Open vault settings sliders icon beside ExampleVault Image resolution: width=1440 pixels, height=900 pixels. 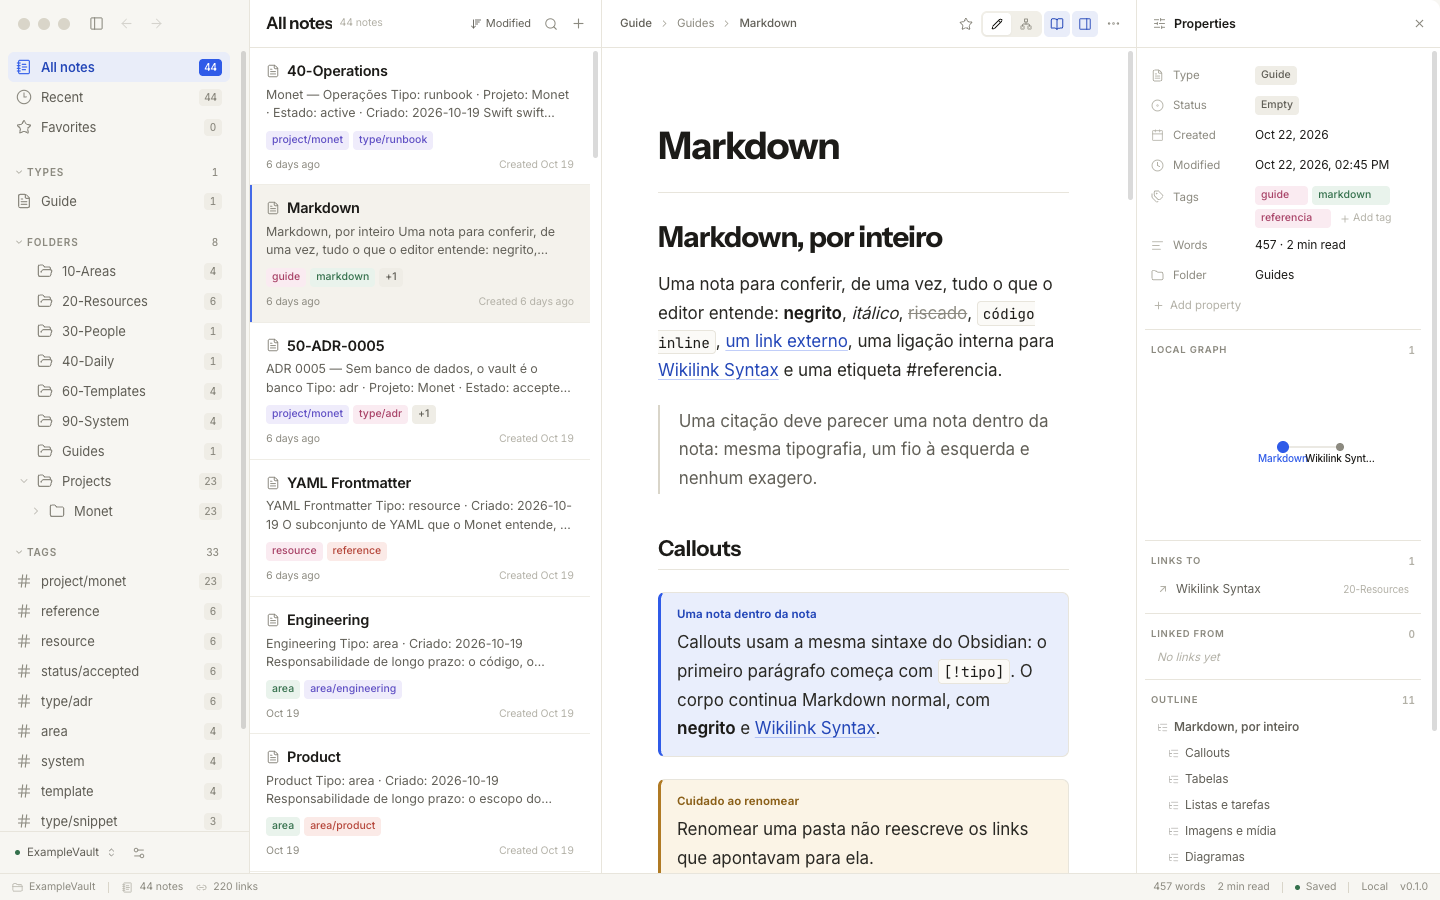tap(139, 853)
